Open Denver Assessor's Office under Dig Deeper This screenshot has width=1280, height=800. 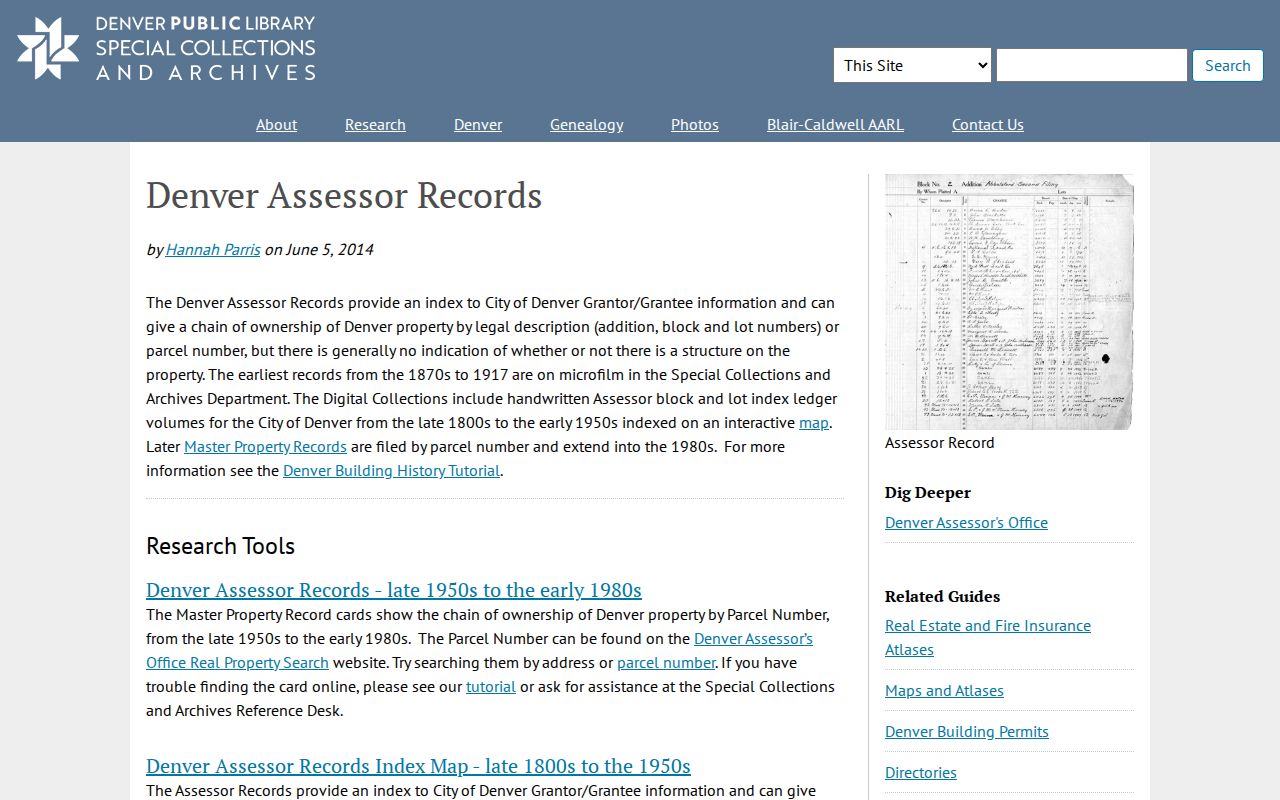(966, 522)
